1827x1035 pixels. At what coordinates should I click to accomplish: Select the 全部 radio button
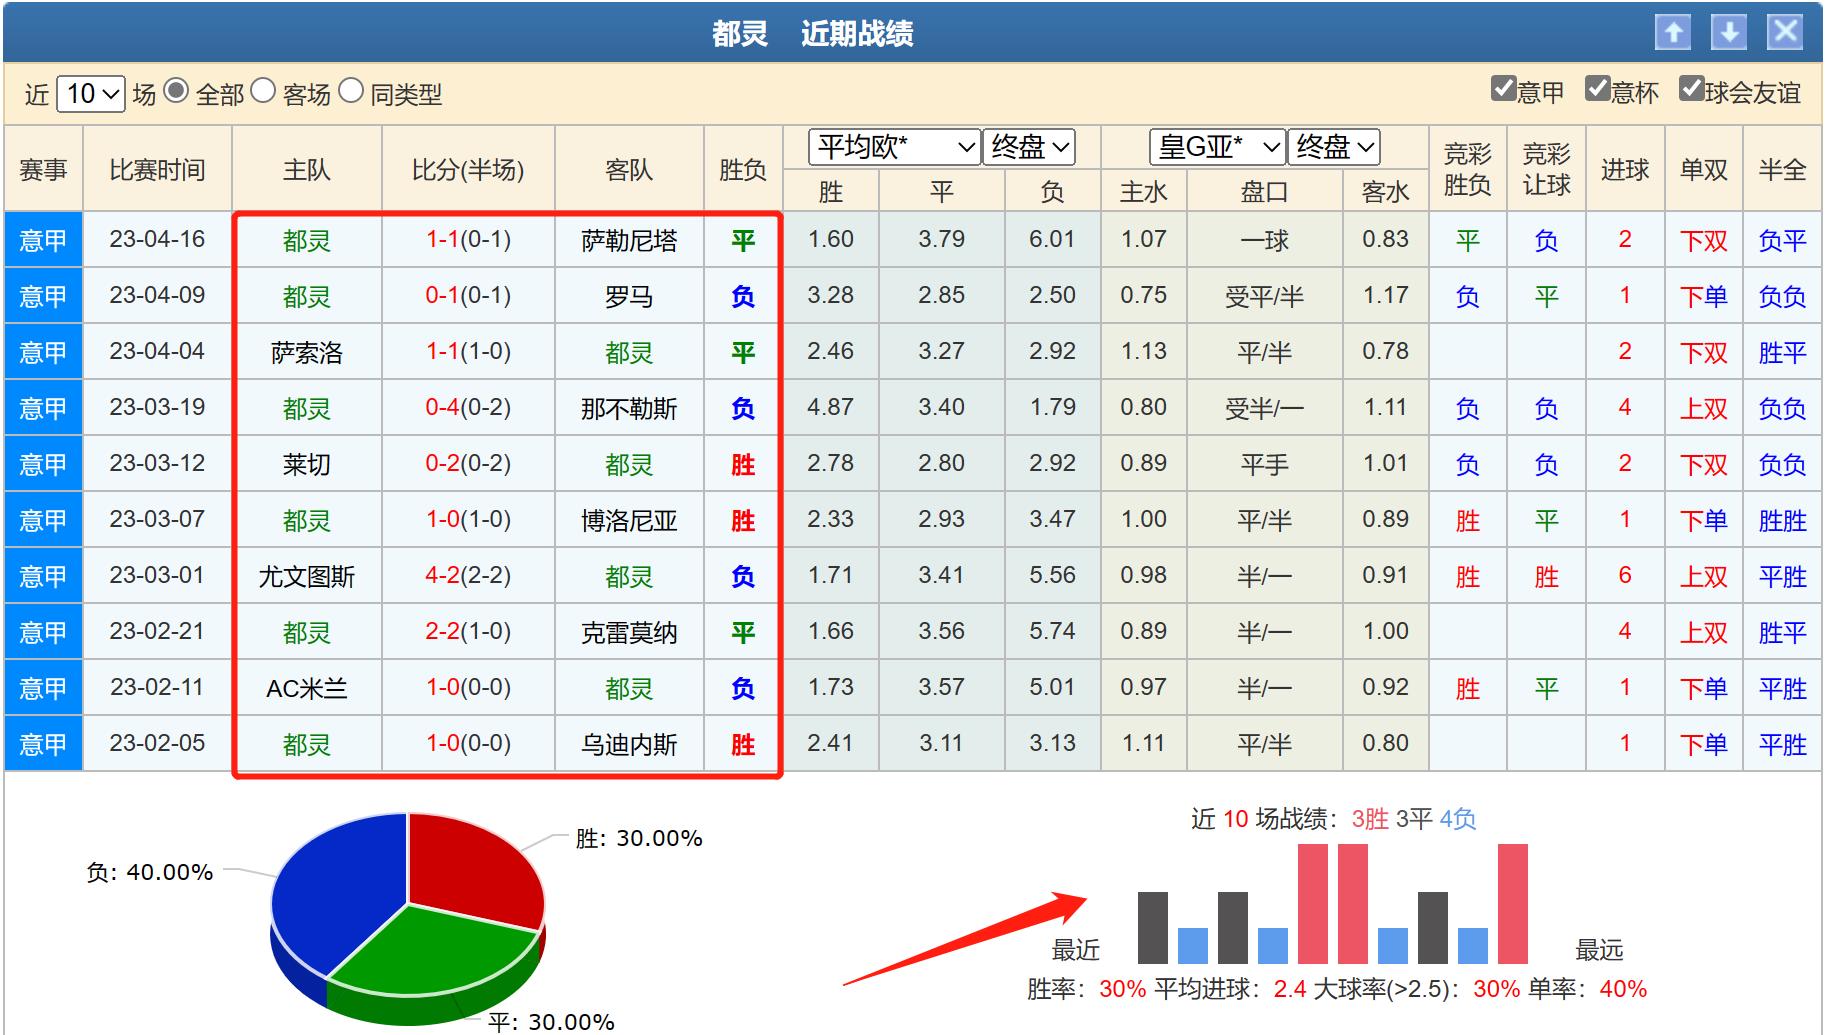coord(178,92)
